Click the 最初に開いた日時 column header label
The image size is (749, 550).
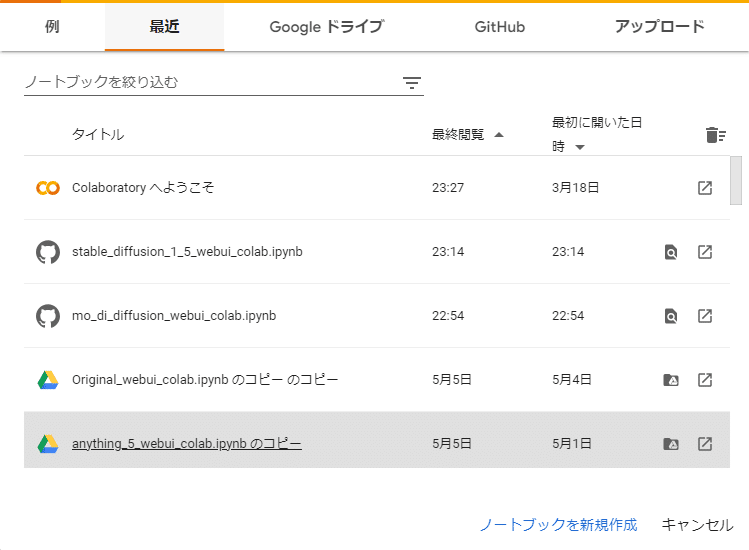[597, 134]
